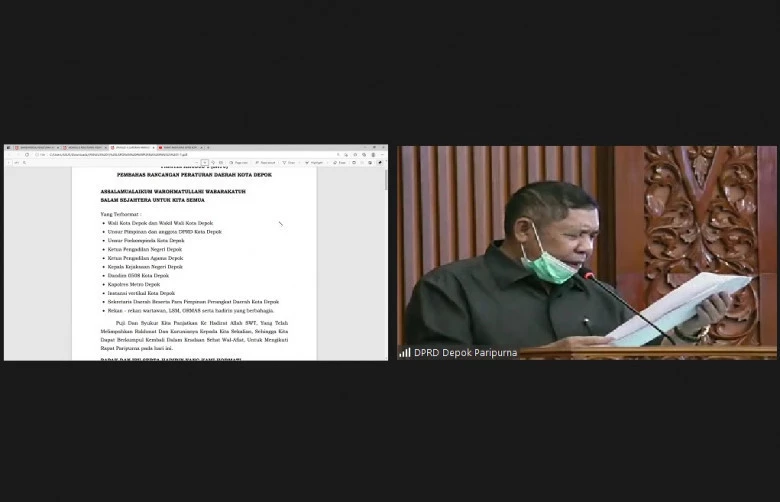
Task: Switch to the fourth browser tab
Action: (180, 147)
